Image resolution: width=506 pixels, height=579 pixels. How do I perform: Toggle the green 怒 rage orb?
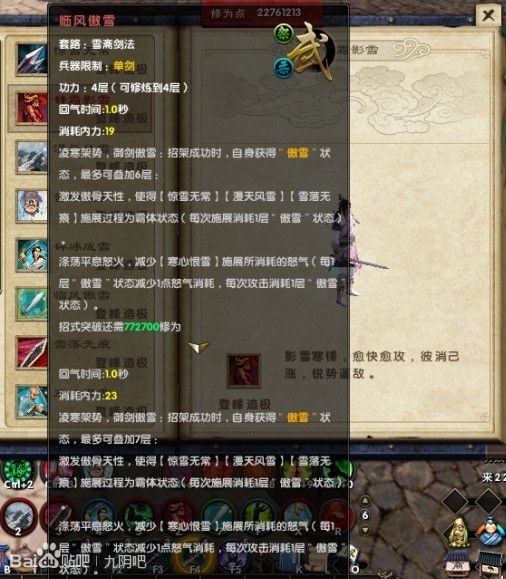pos(283,34)
